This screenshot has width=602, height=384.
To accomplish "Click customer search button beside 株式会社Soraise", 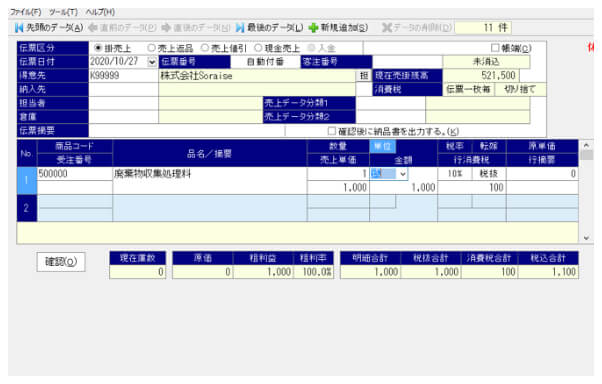I will tap(363, 76).
